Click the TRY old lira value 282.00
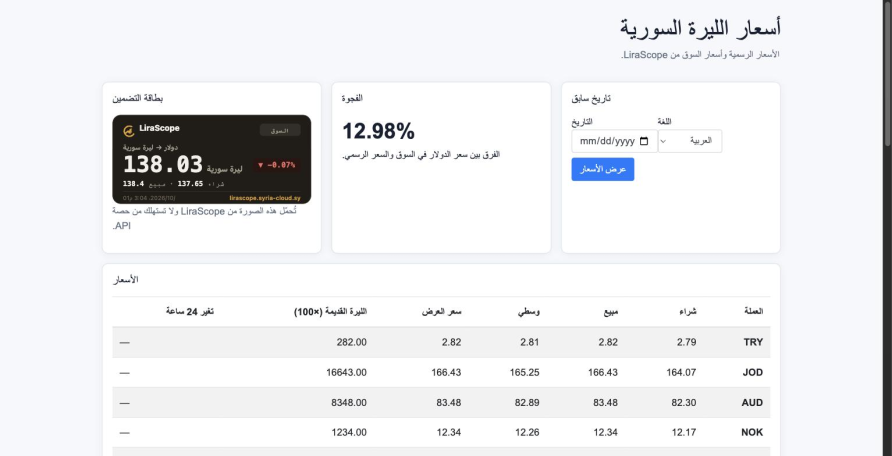This screenshot has height=456, width=892. [352, 342]
